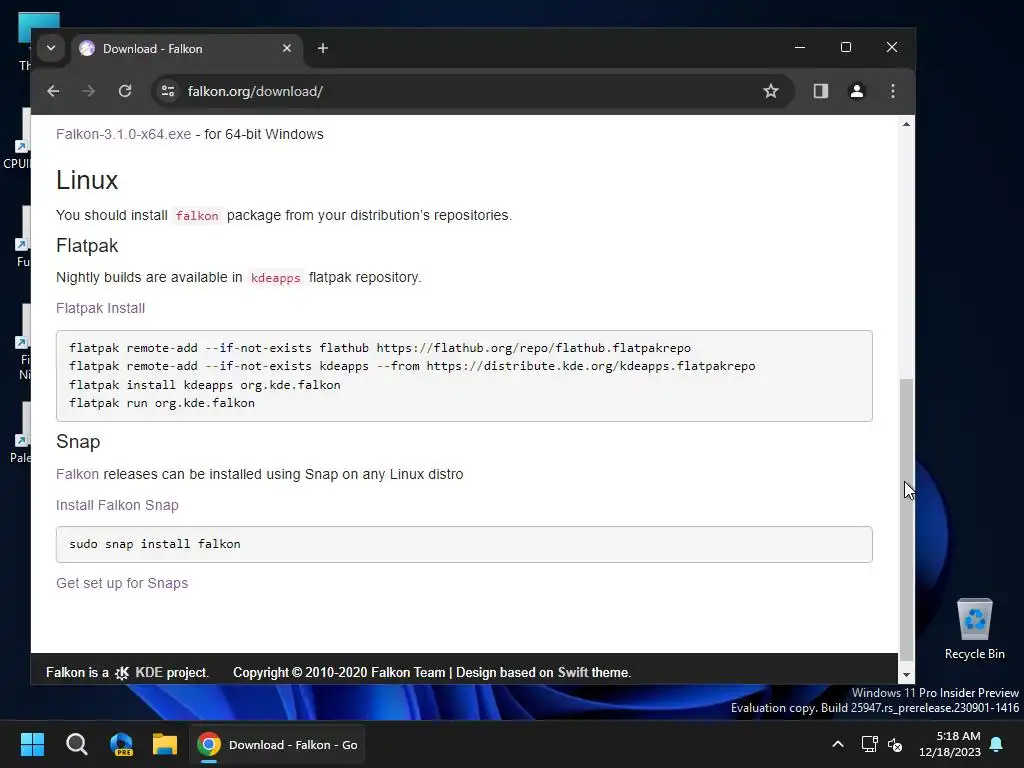Viewport: 1024px width, 768px height.
Task: Close the Chrome window
Action: (891, 47)
